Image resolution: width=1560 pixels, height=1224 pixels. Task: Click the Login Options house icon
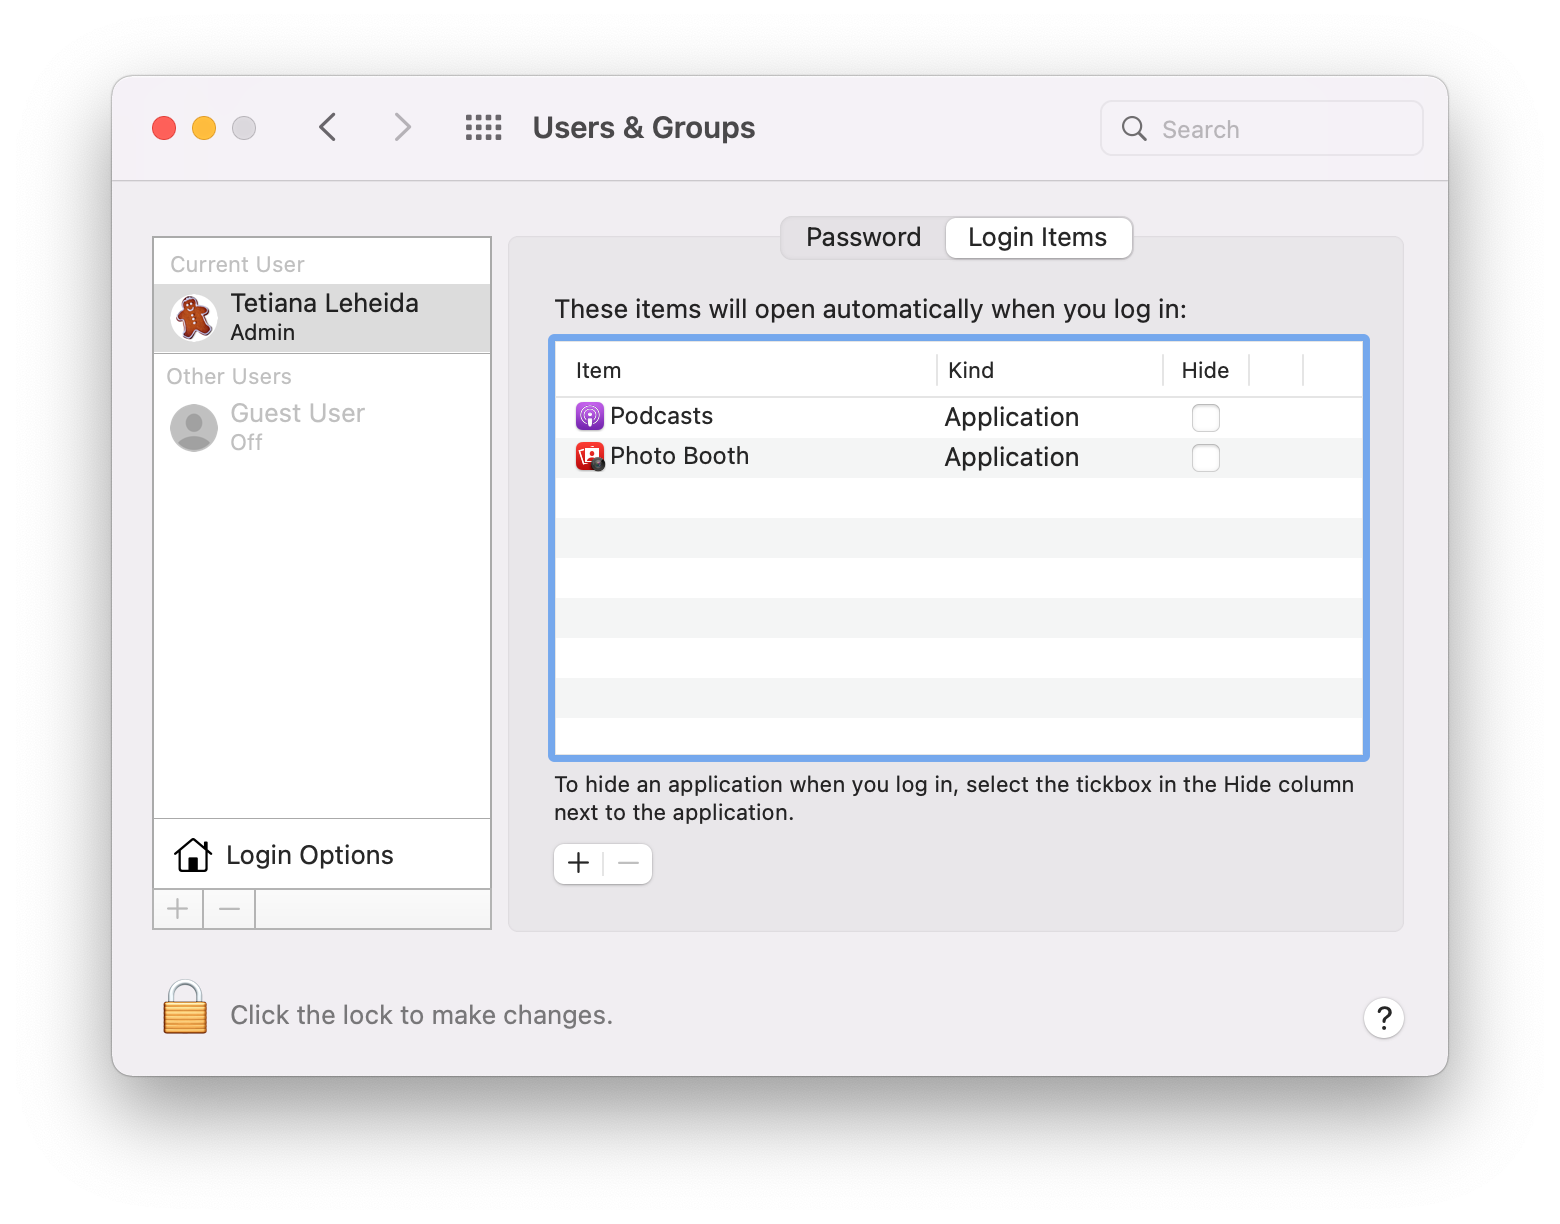coord(193,855)
